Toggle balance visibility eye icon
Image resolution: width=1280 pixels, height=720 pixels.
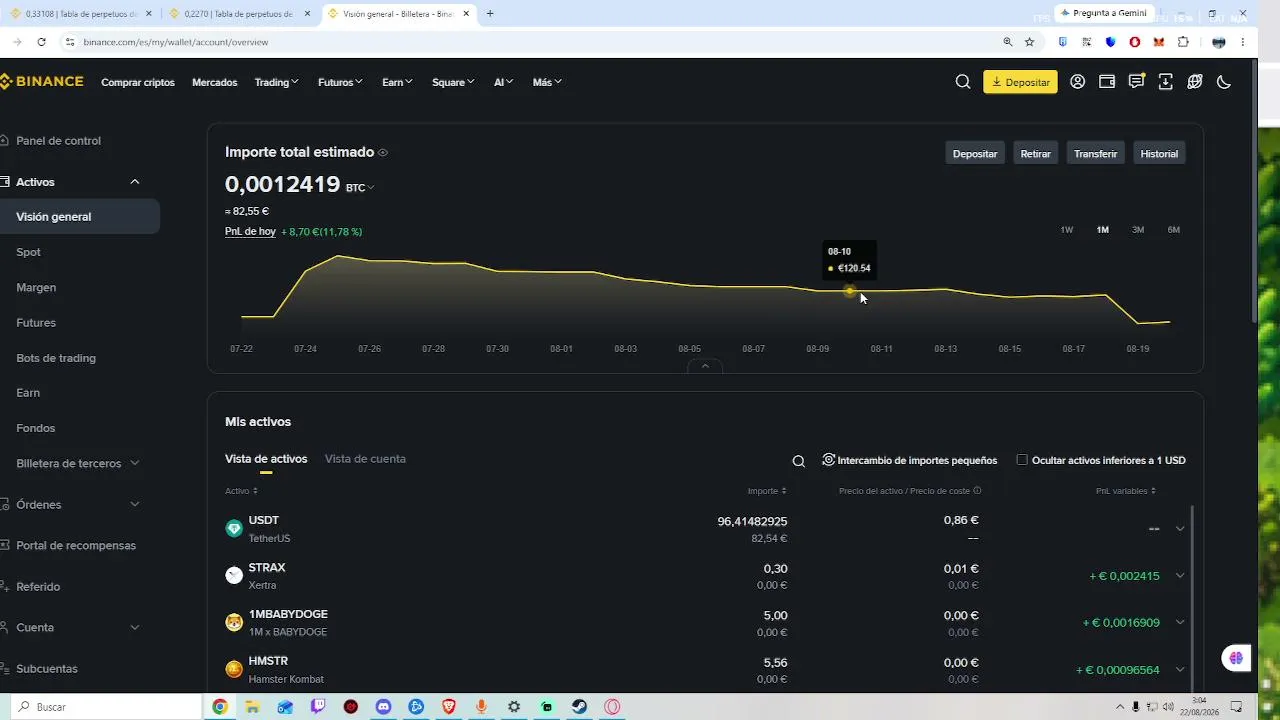click(383, 153)
